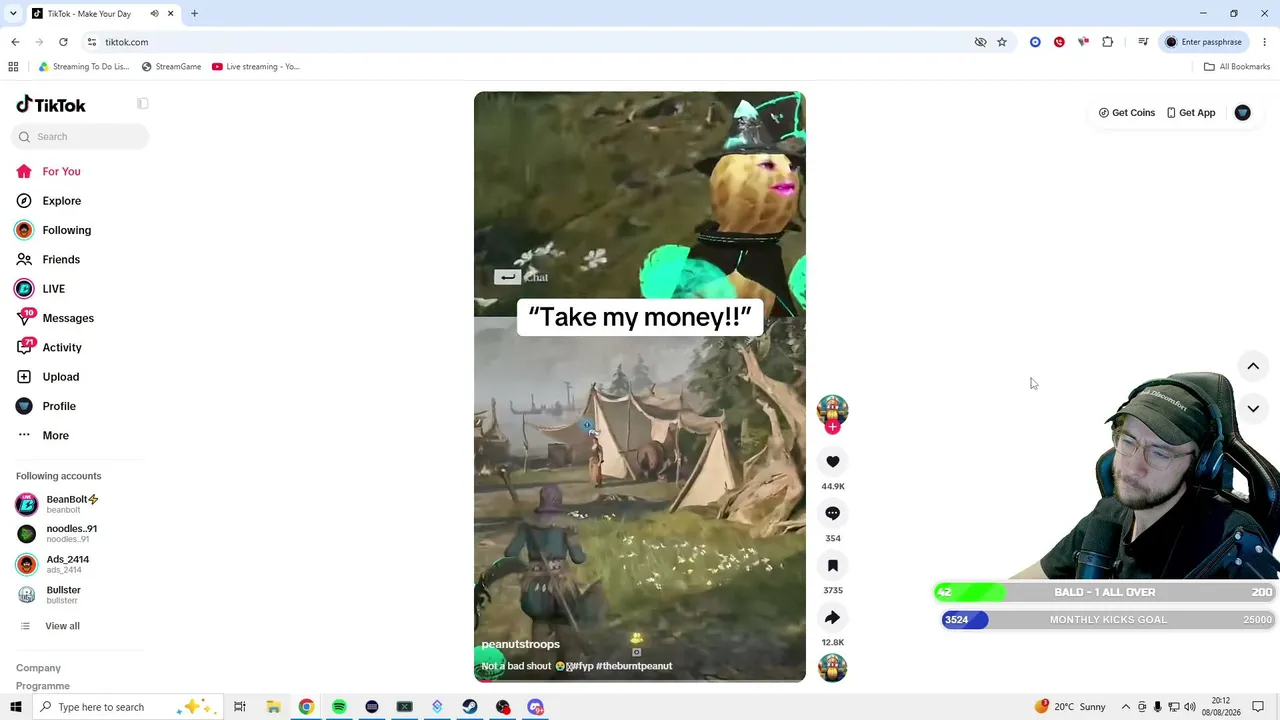This screenshot has width=1280, height=720.
Task: Like the peanutstroops video with the heart
Action: (x=832, y=462)
